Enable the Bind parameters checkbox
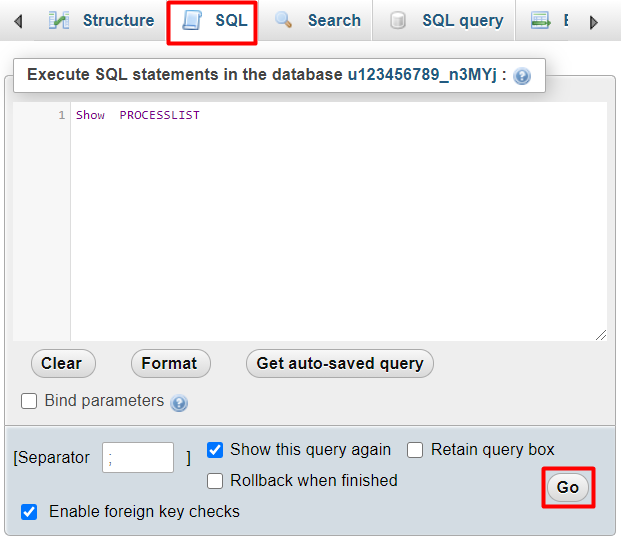This screenshot has width=621, height=541. pos(29,401)
